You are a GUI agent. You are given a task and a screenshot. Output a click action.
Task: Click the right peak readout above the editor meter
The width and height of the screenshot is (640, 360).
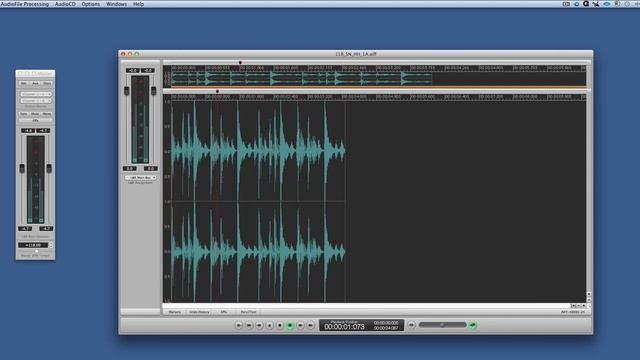tap(148, 71)
